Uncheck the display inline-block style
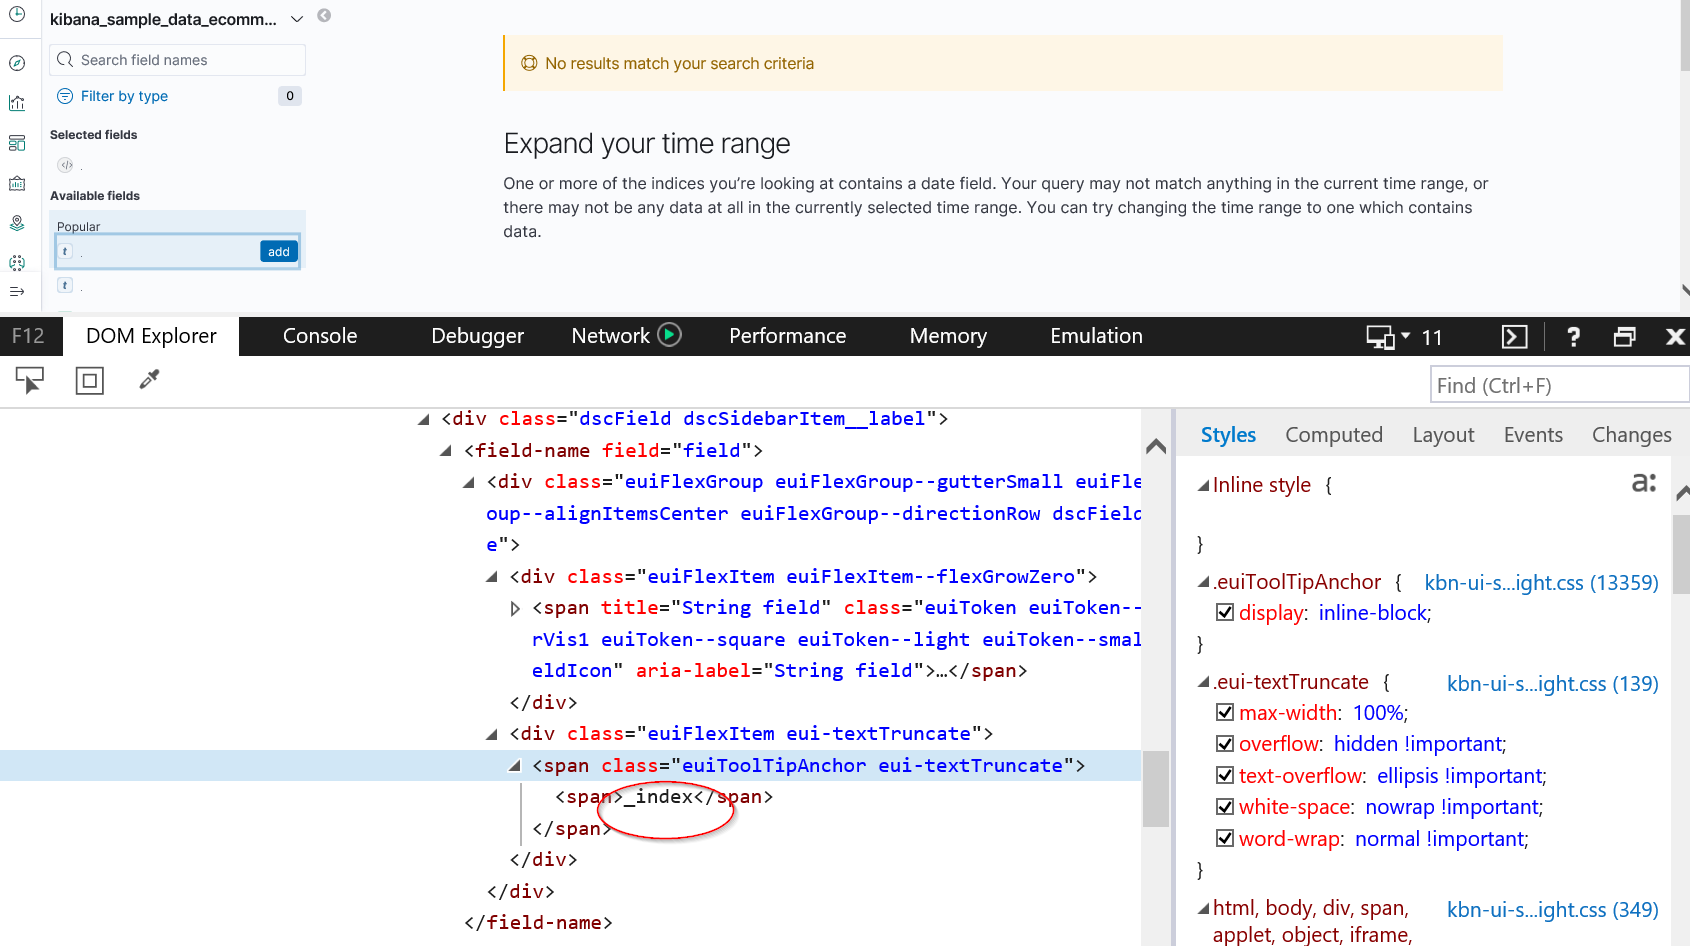This screenshot has height=946, width=1690. tap(1225, 612)
